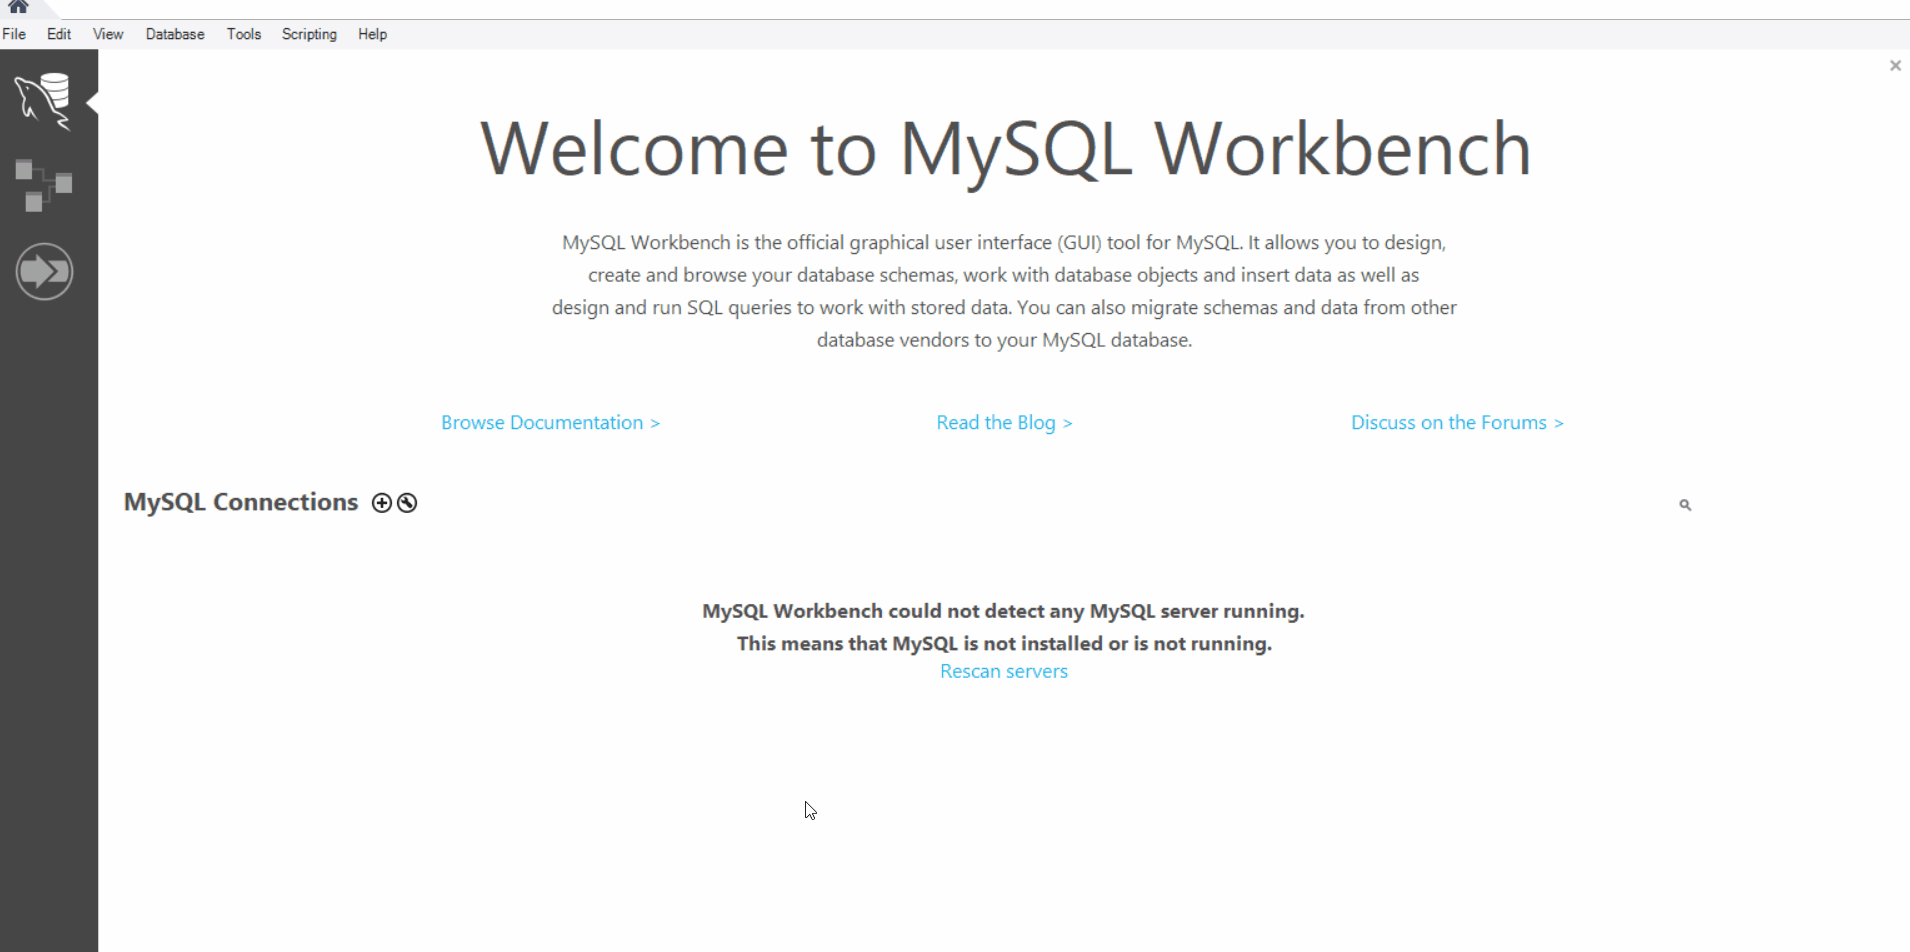Open the Help menu
The width and height of the screenshot is (1910, 952).
372,34
